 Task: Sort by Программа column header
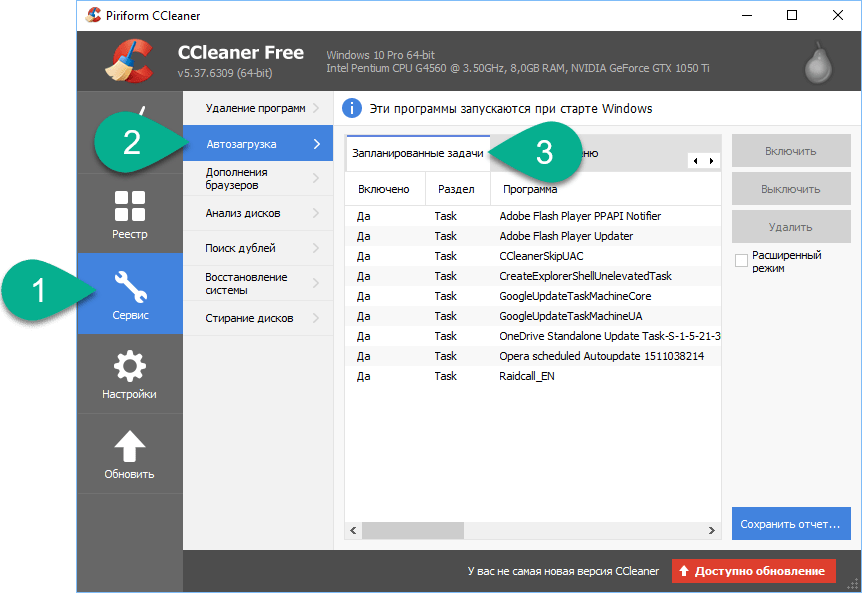(530, 189)
